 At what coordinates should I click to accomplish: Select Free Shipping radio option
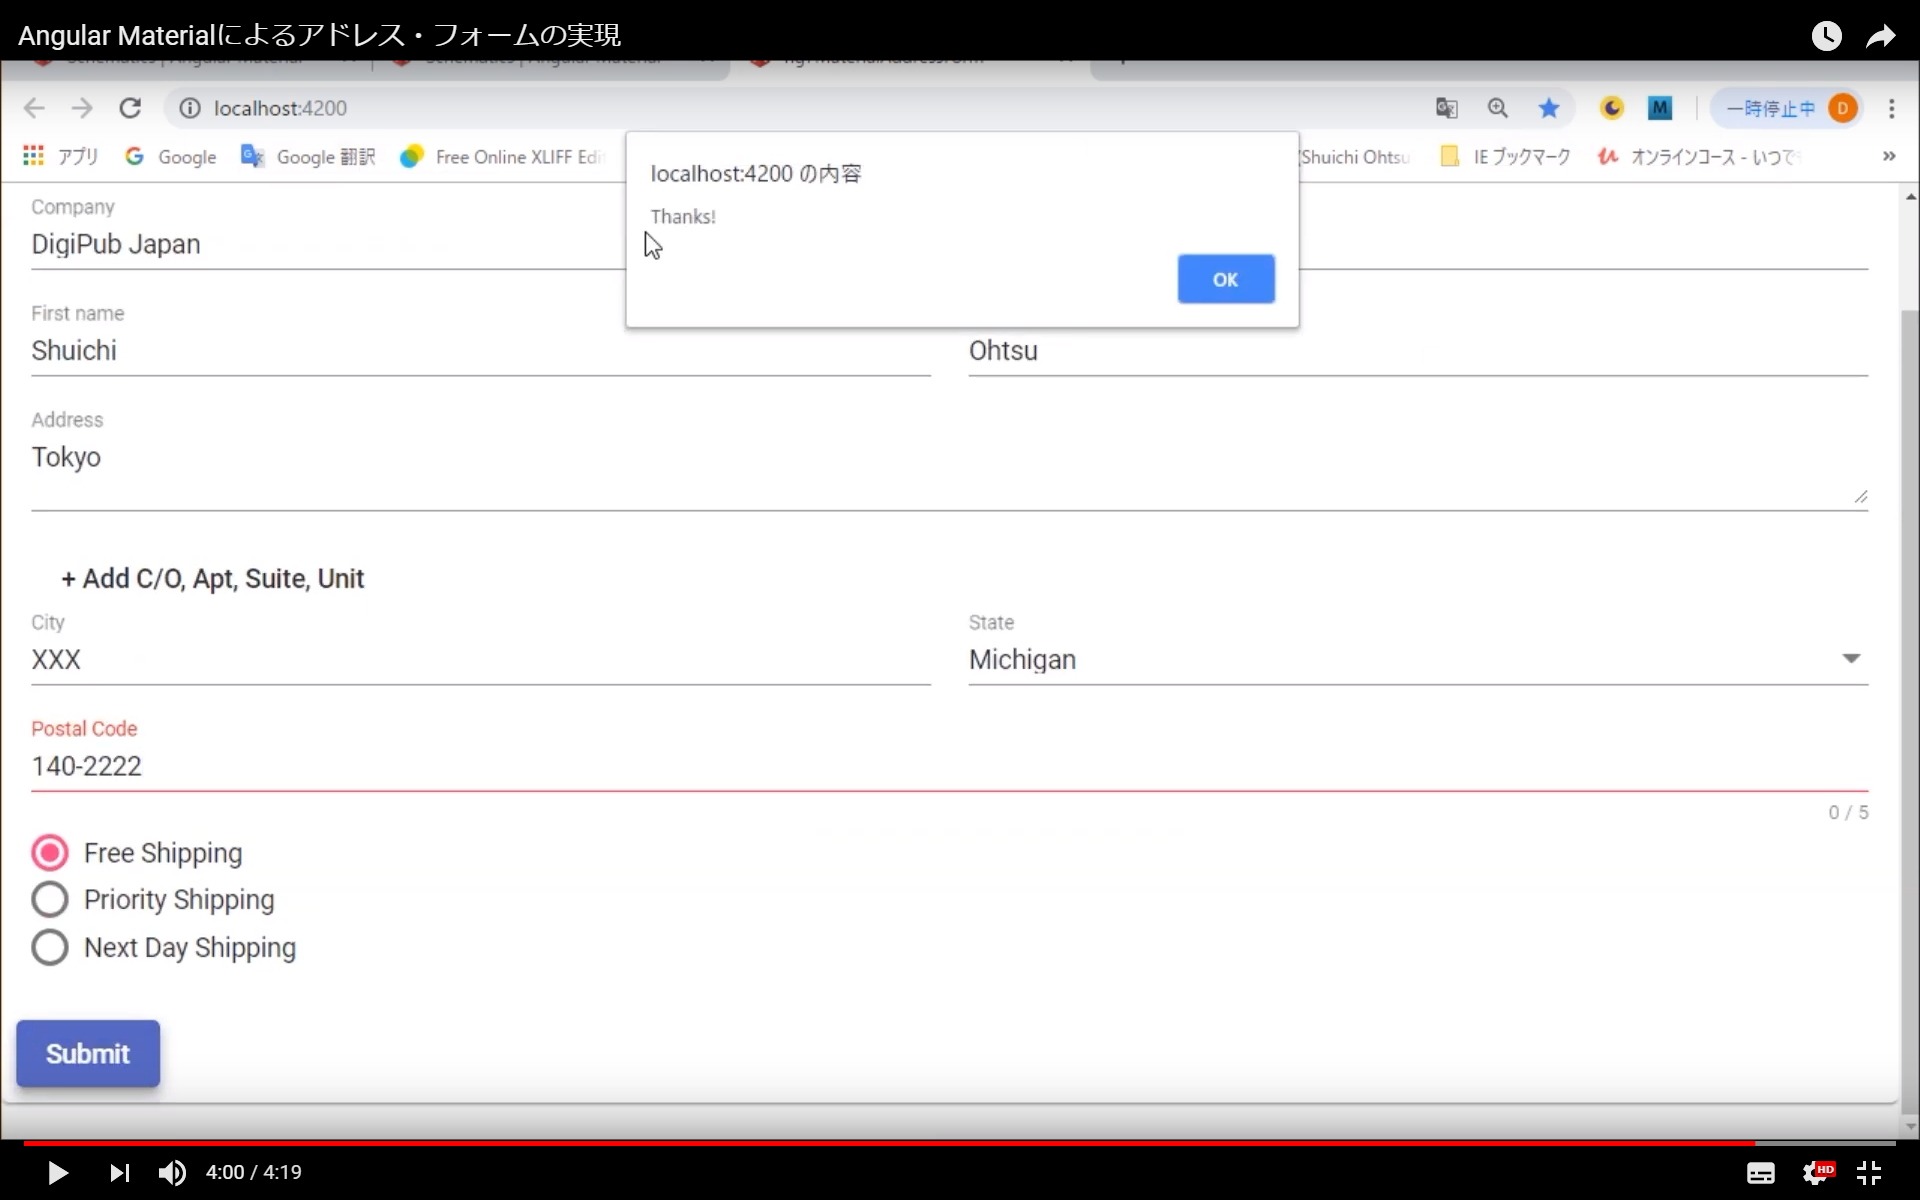coord(50,853)
